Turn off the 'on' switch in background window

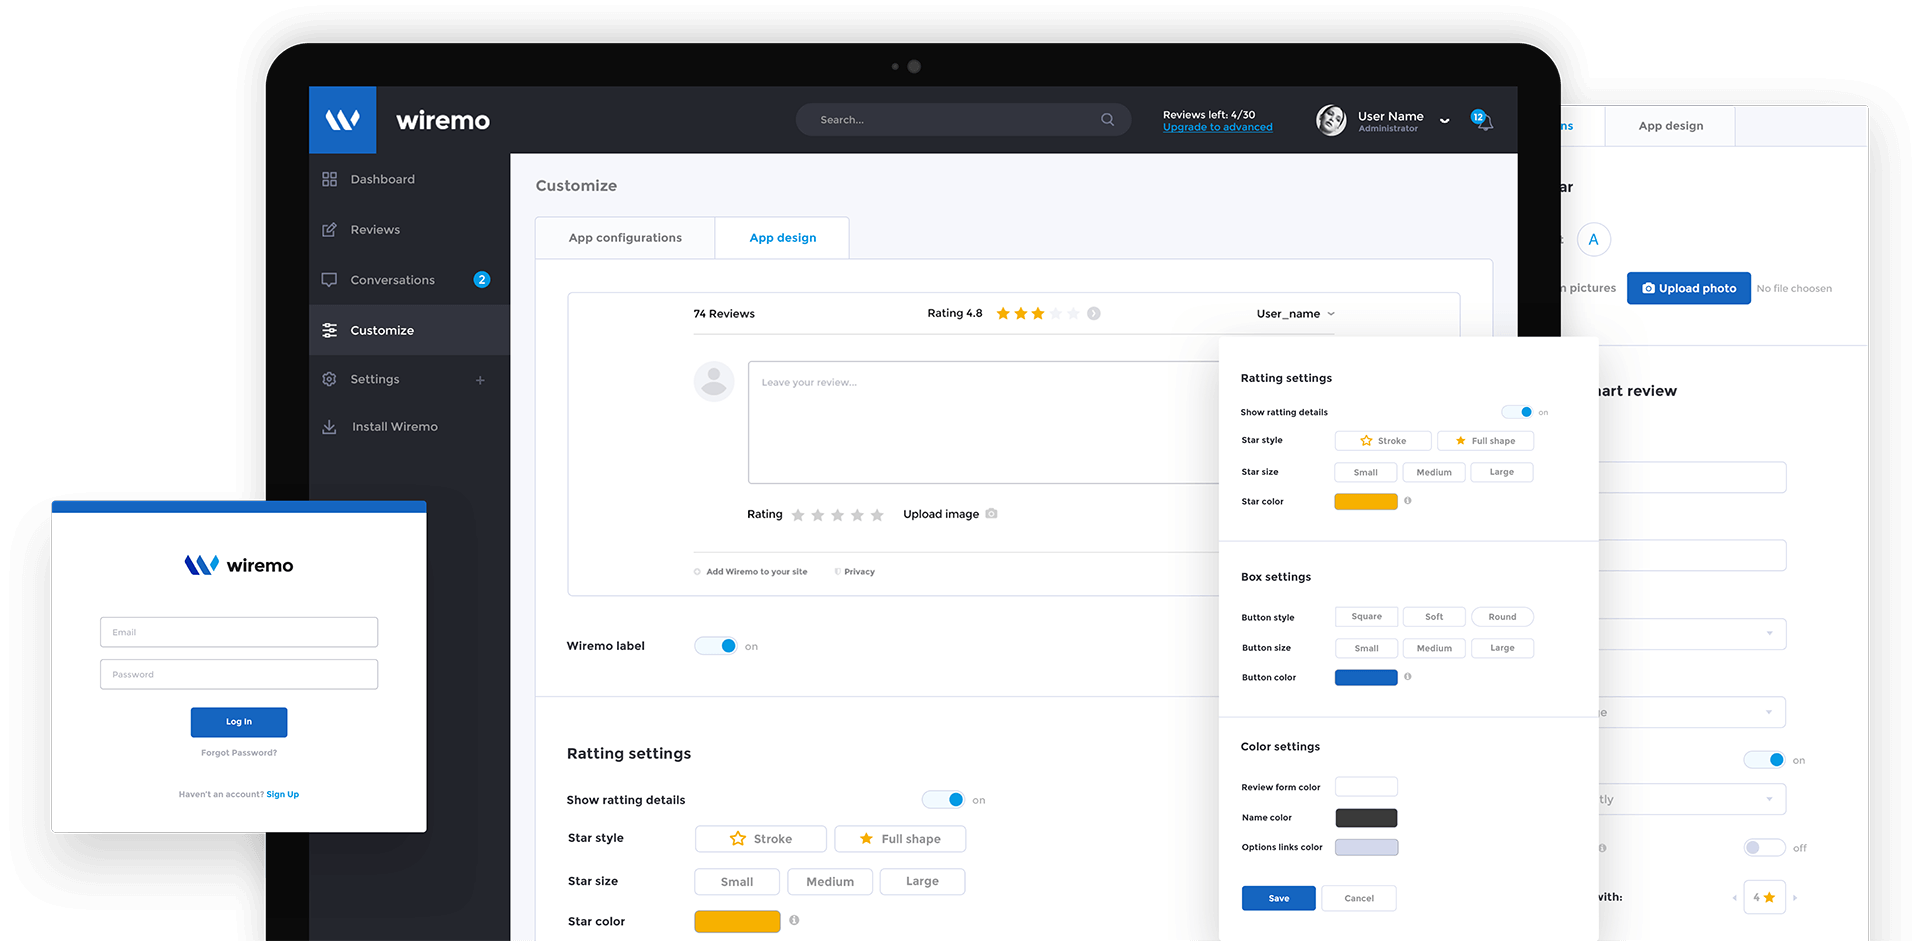pyautogui.click(x=1764, y=760)
